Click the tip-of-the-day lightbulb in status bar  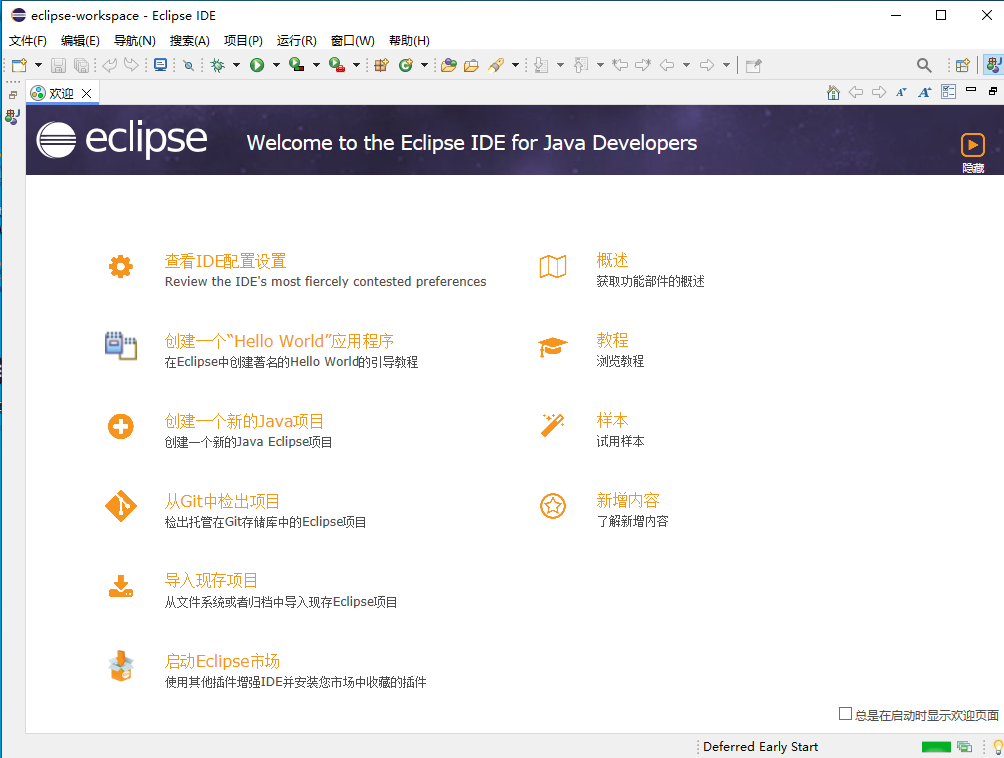coord(996,747)
